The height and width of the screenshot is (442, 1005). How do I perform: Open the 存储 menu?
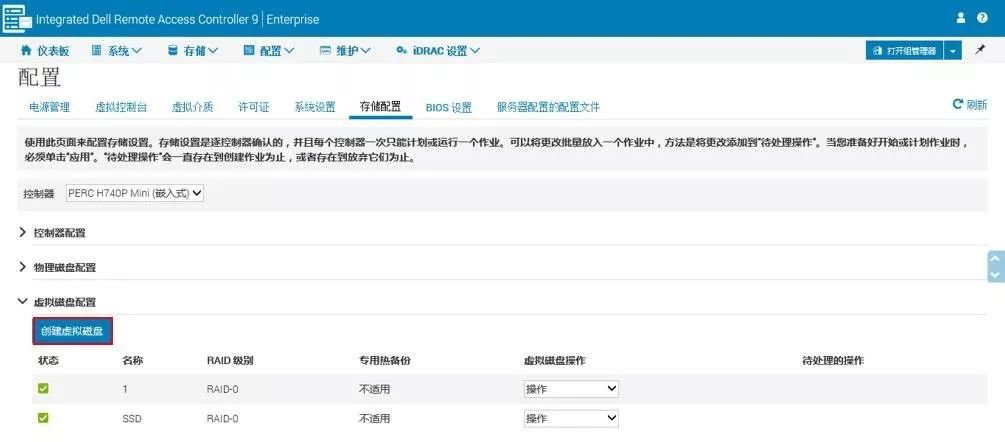[x=192, y=51]
